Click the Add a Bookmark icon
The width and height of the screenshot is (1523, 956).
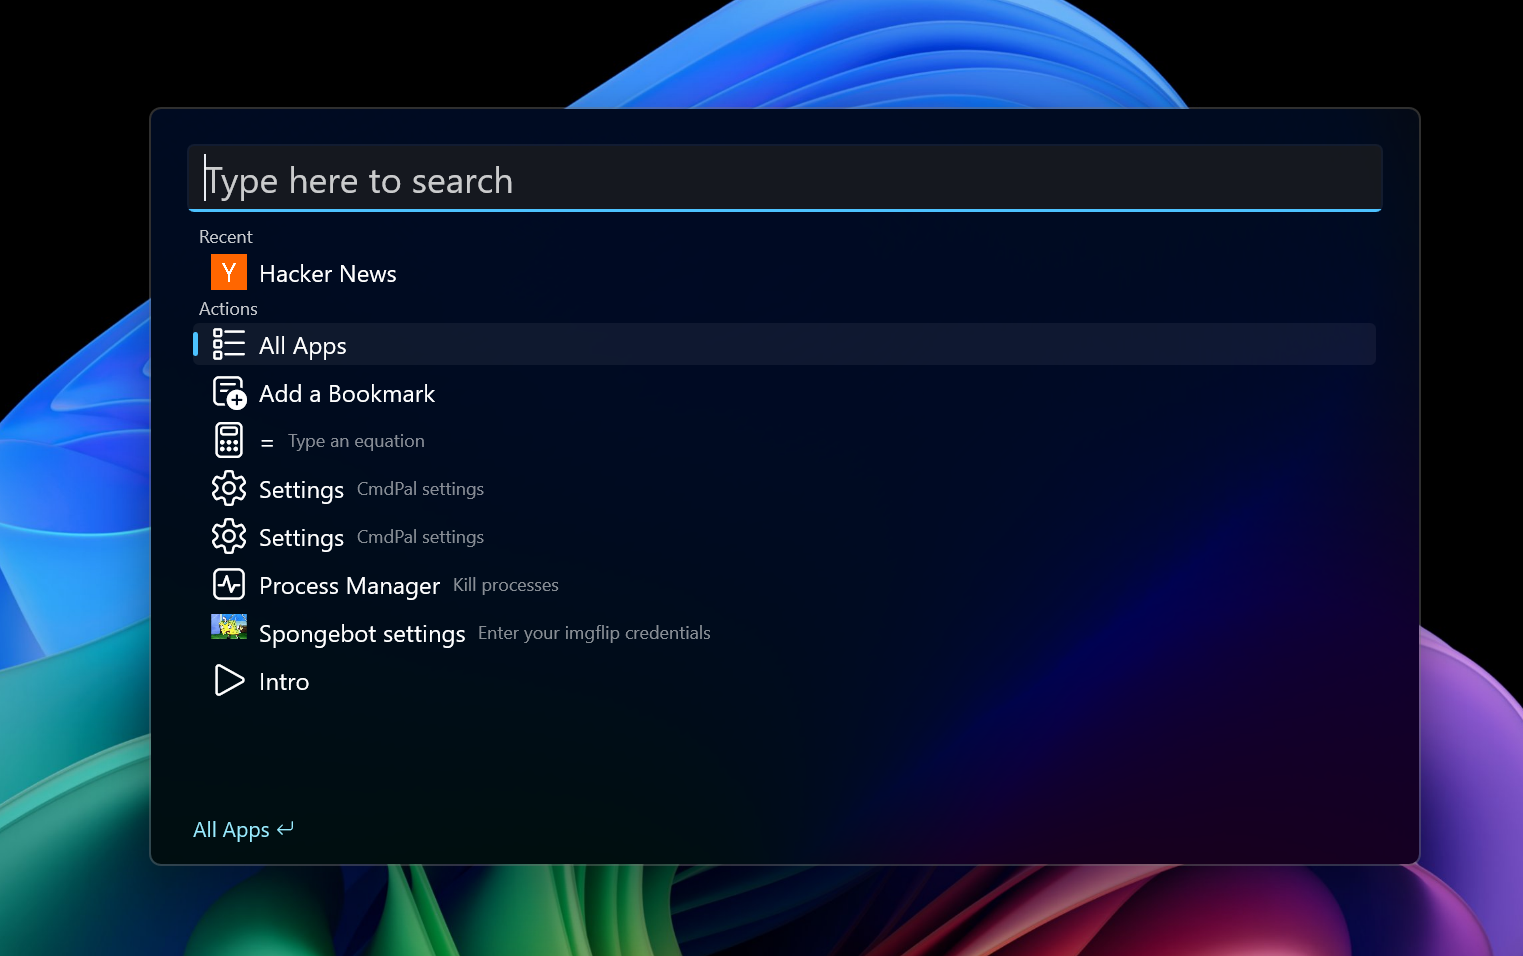tap(228, 393)
